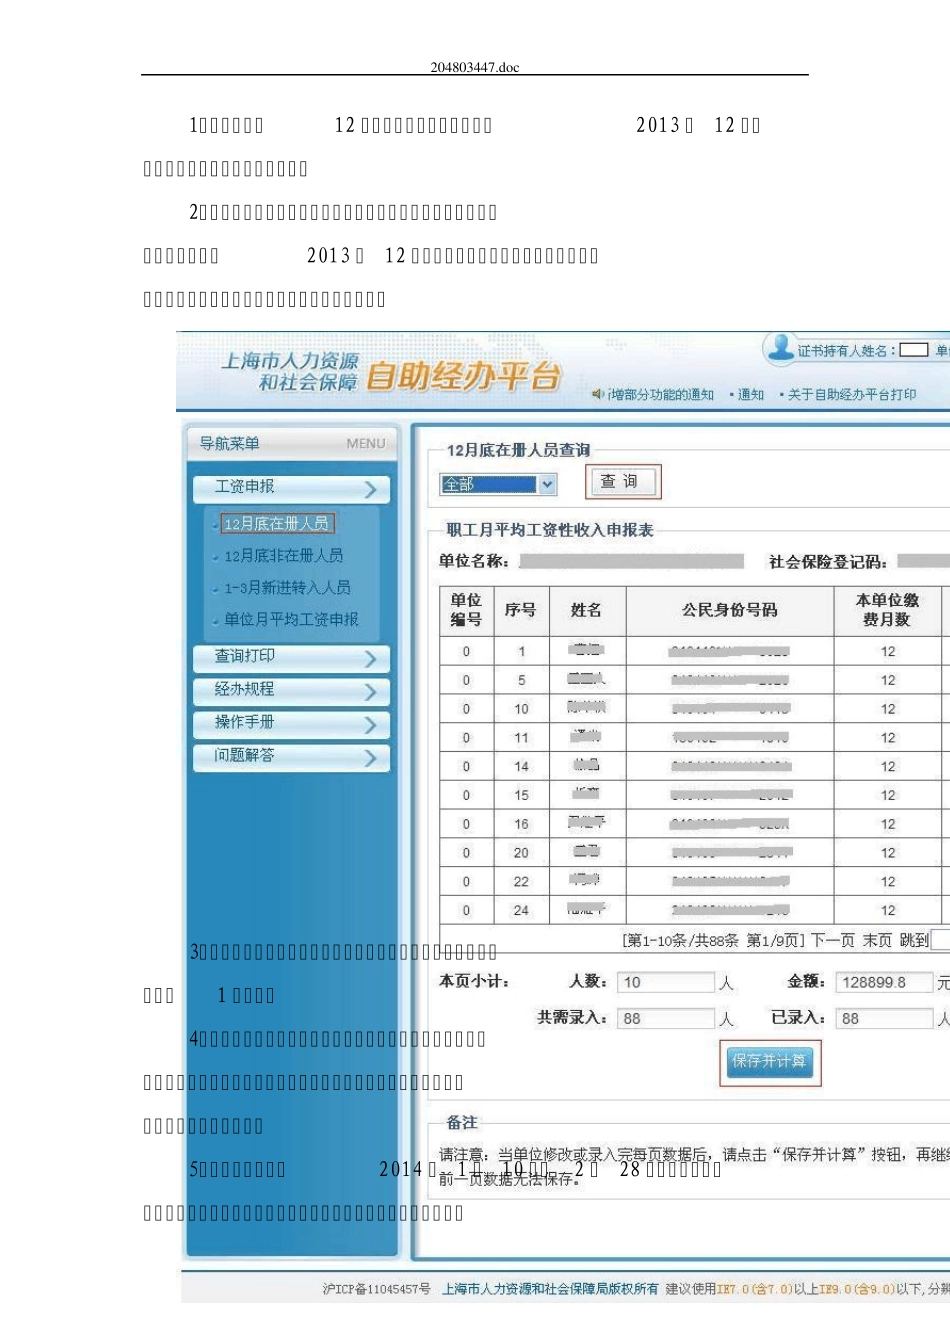Image resolution: width=950 pixels, height=1344 pixels.
Task: Select table row with 序号 5
Action: click(x=694, y=680)
